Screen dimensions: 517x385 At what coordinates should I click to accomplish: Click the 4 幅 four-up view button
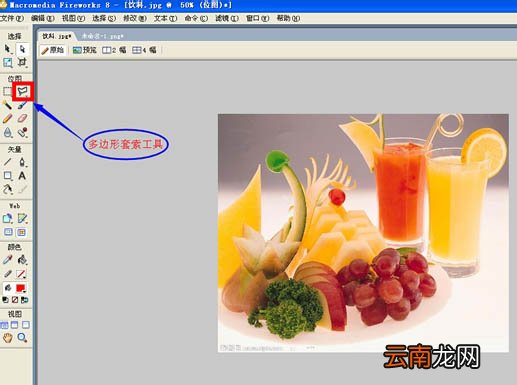[x=144, y=50]
